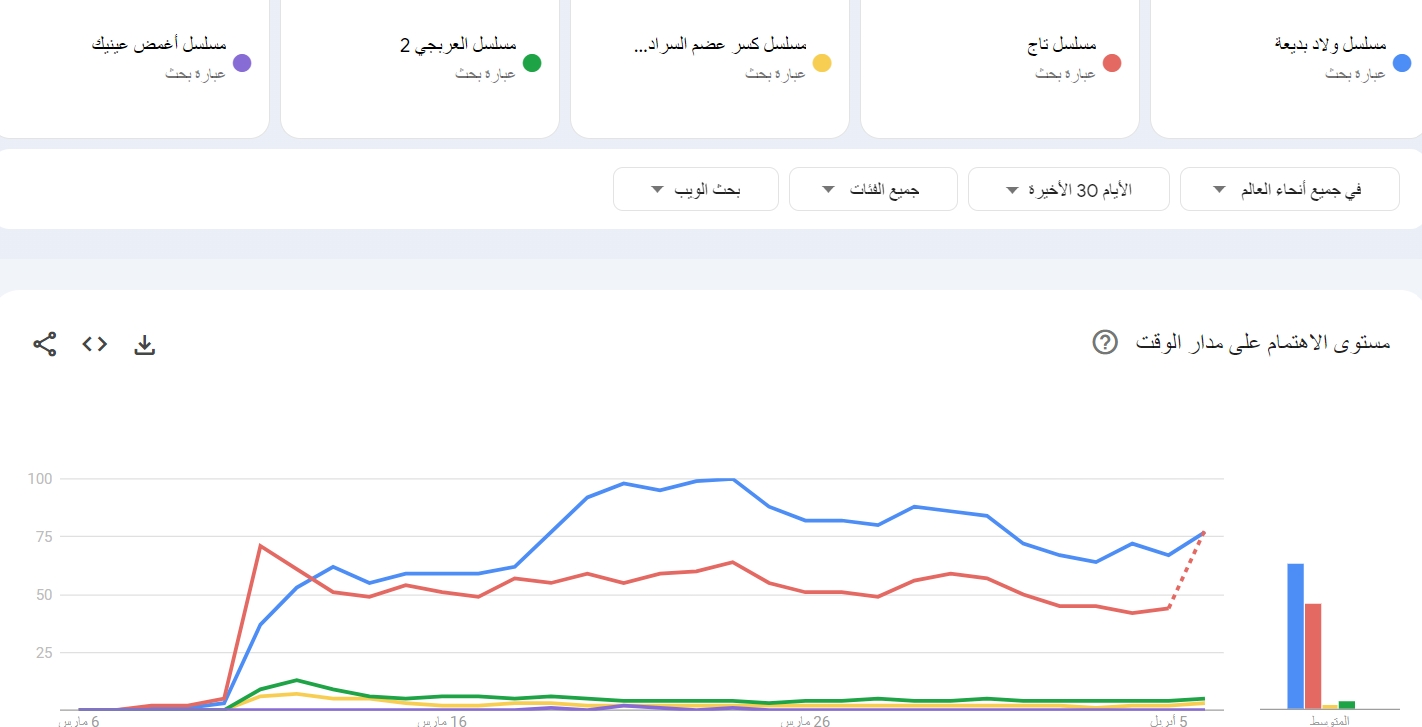Select the مسلسل تاج search term card
1422x727 pixels.
click(x=1000, y=68)
